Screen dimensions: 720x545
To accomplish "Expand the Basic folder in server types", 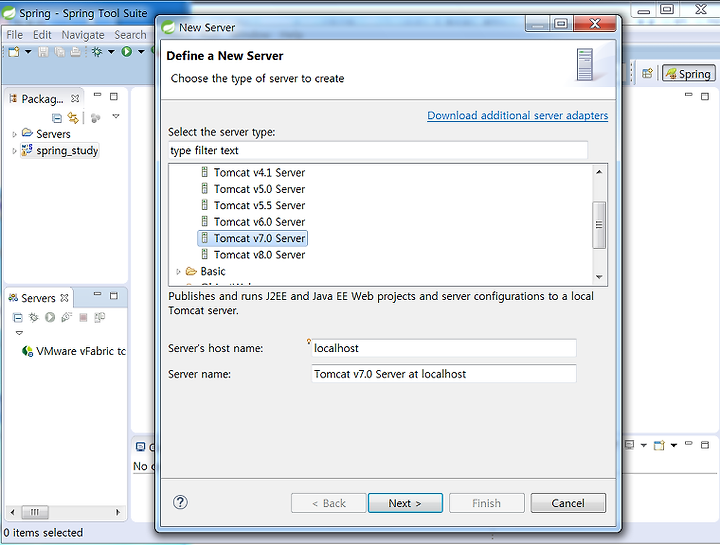I will pyautogui.click(x=178, y=272).
